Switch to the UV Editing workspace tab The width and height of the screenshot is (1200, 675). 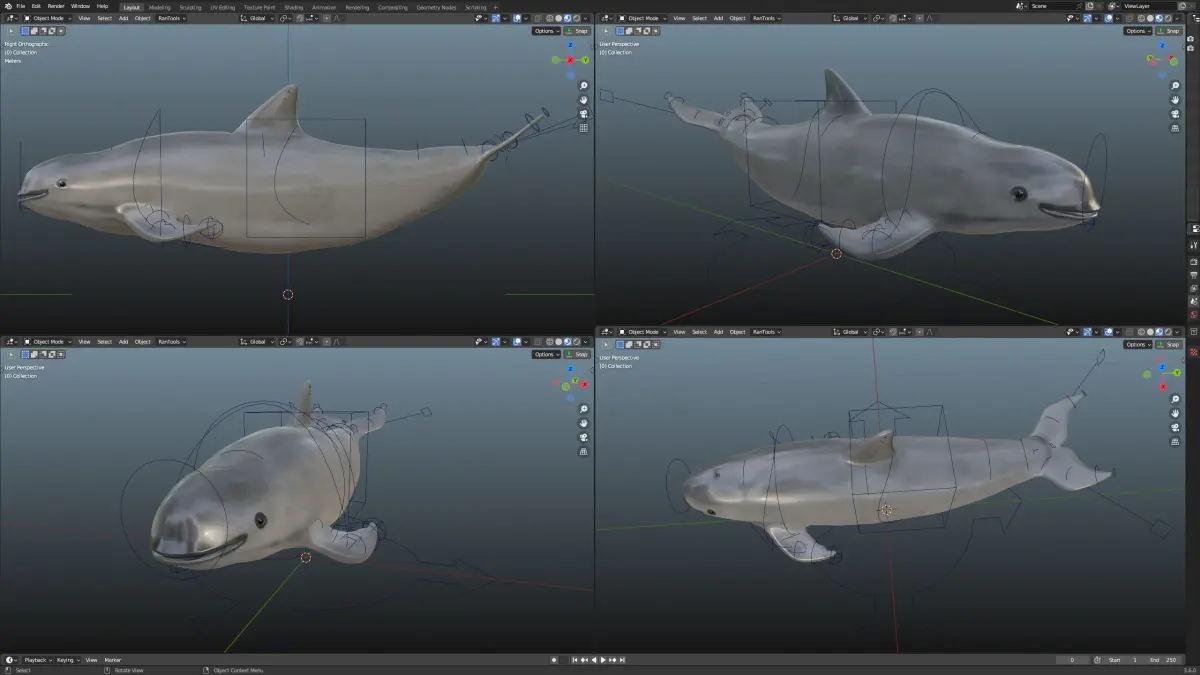pos(223,7)
